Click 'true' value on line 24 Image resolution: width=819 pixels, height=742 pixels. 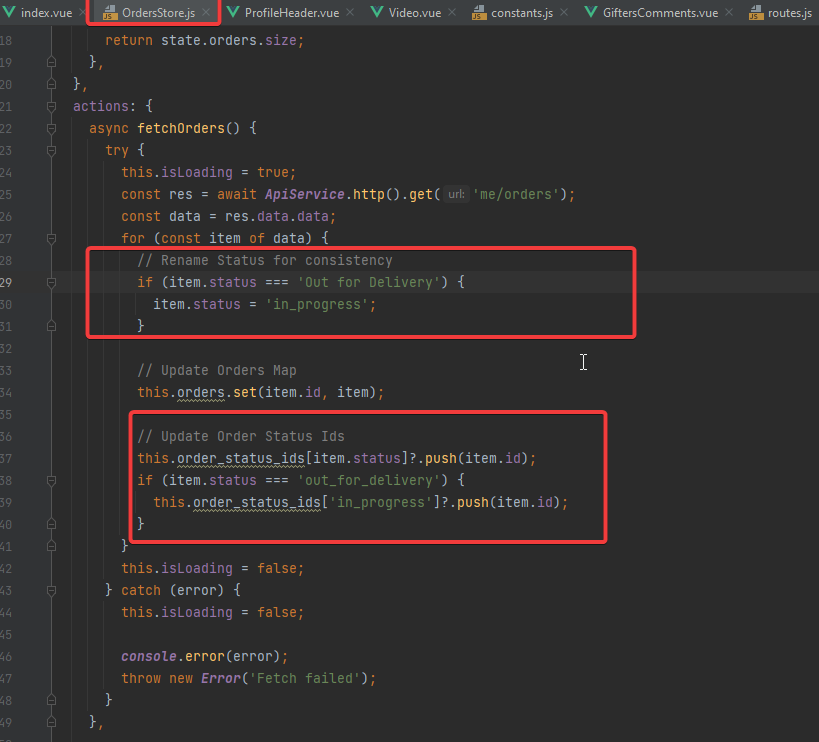tap(273, 172)
